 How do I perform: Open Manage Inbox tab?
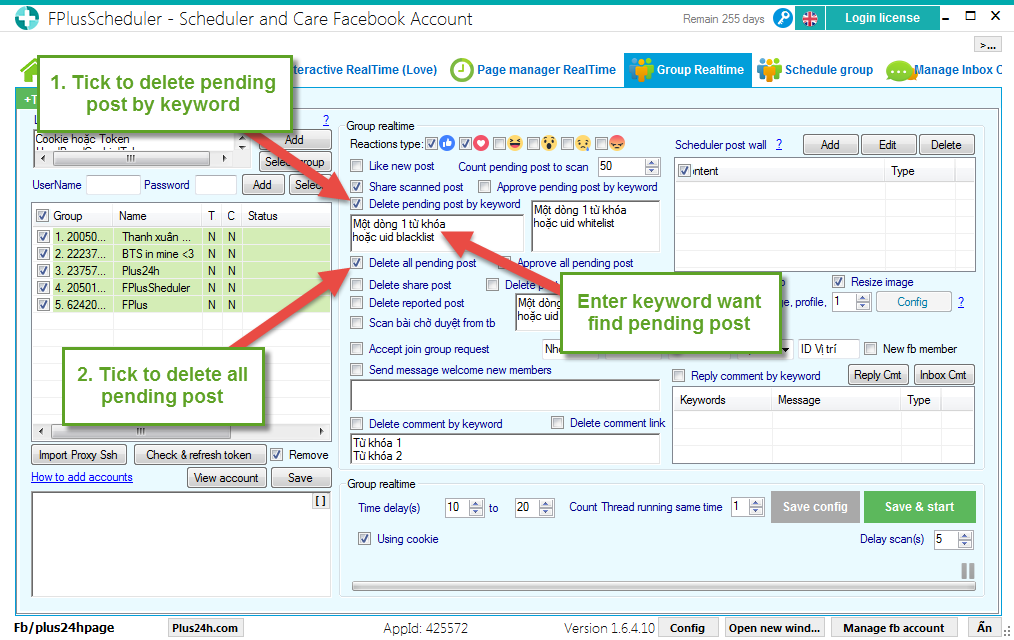[944, 70]
